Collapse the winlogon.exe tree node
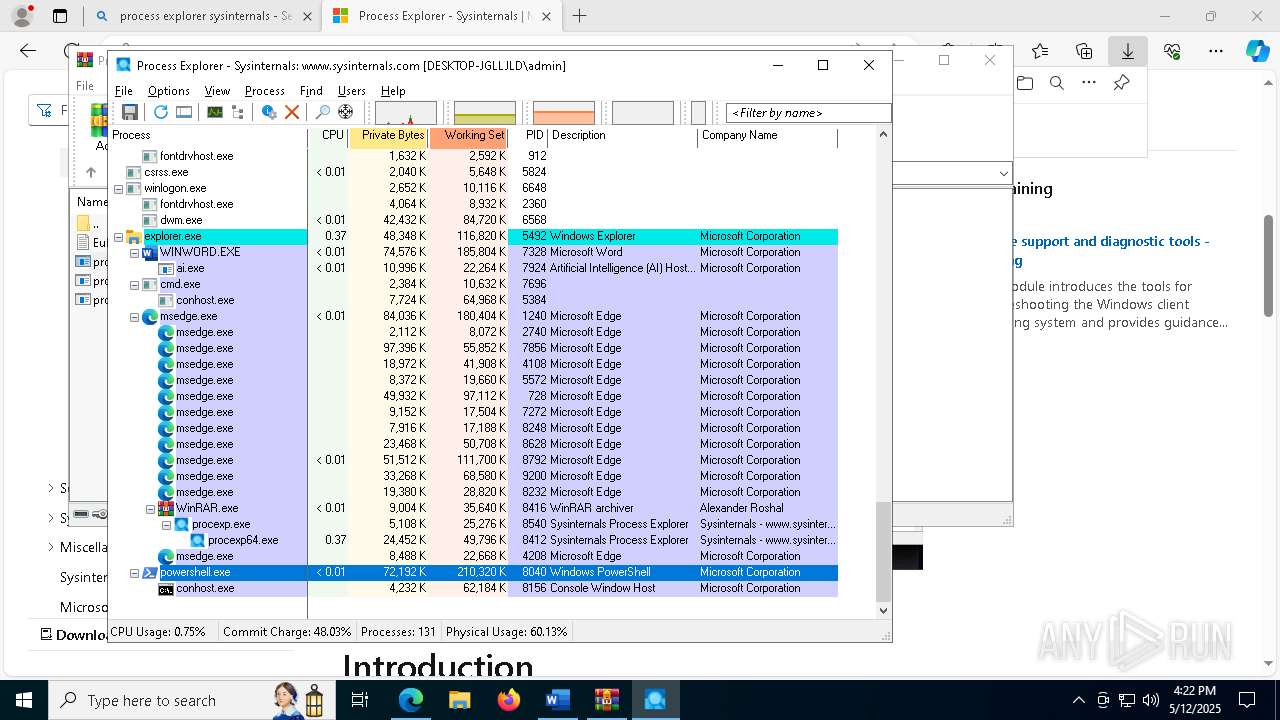Viewport: 1280px width, 720px height. (119, 188)
